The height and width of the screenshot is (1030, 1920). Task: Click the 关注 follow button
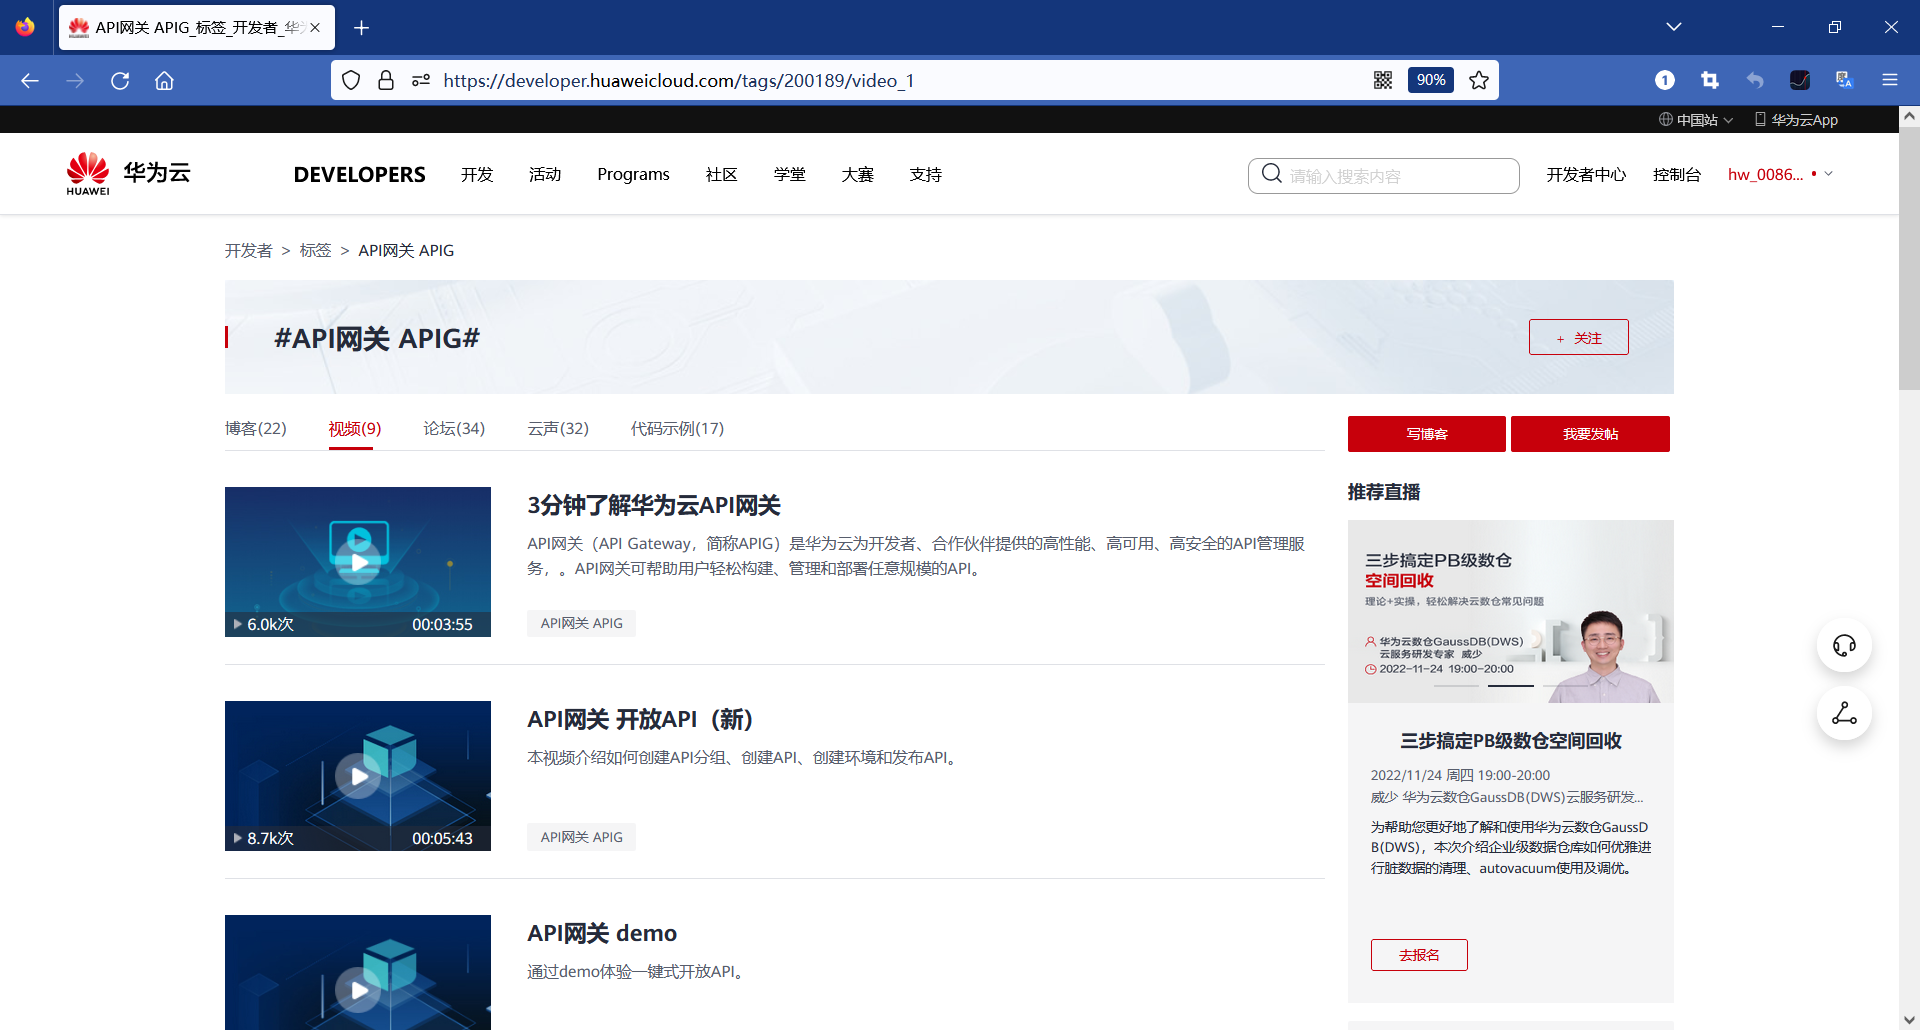[1578, 337]
